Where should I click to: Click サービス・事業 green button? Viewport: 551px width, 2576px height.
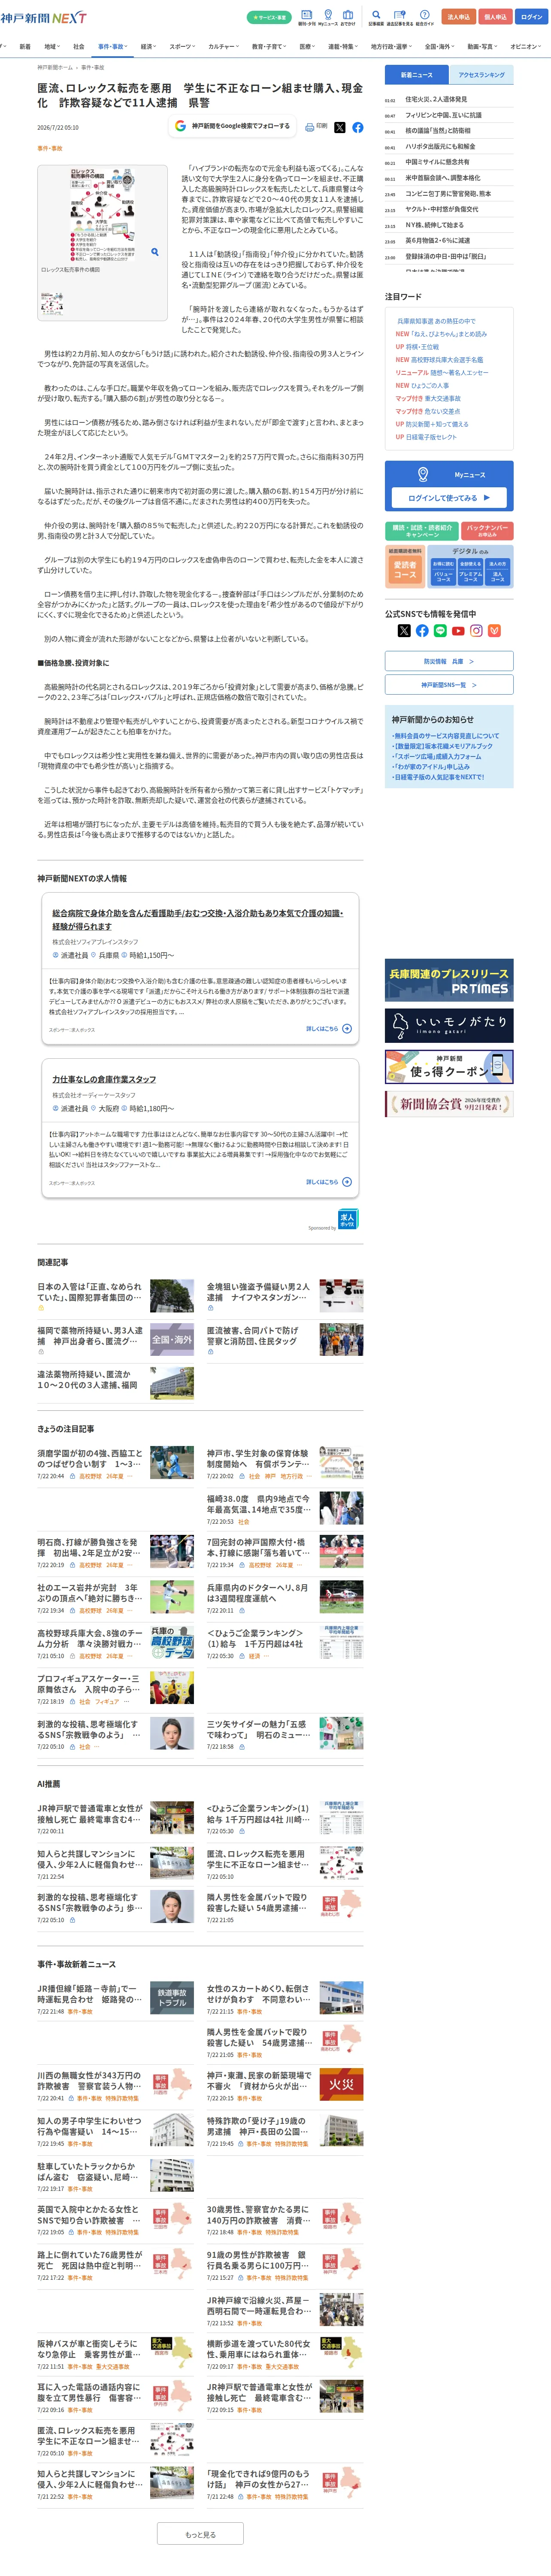(269, 17)
